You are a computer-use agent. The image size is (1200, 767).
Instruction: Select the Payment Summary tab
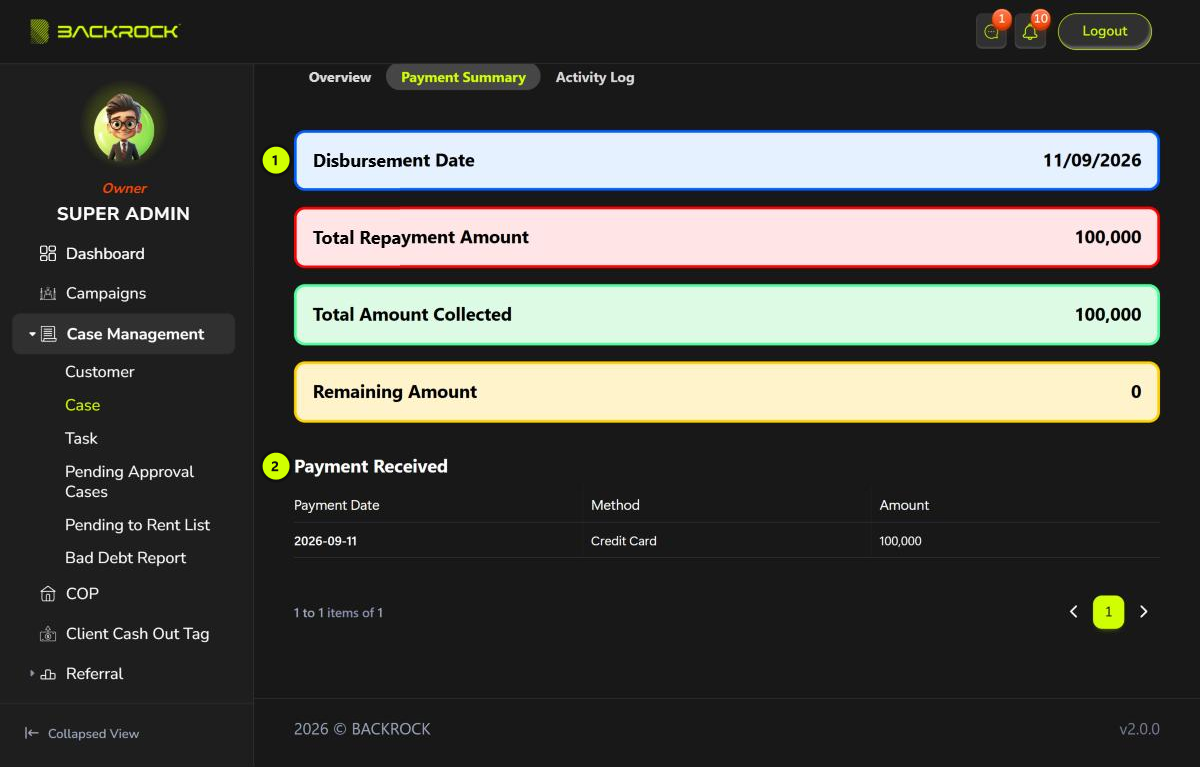pos(463,77)
